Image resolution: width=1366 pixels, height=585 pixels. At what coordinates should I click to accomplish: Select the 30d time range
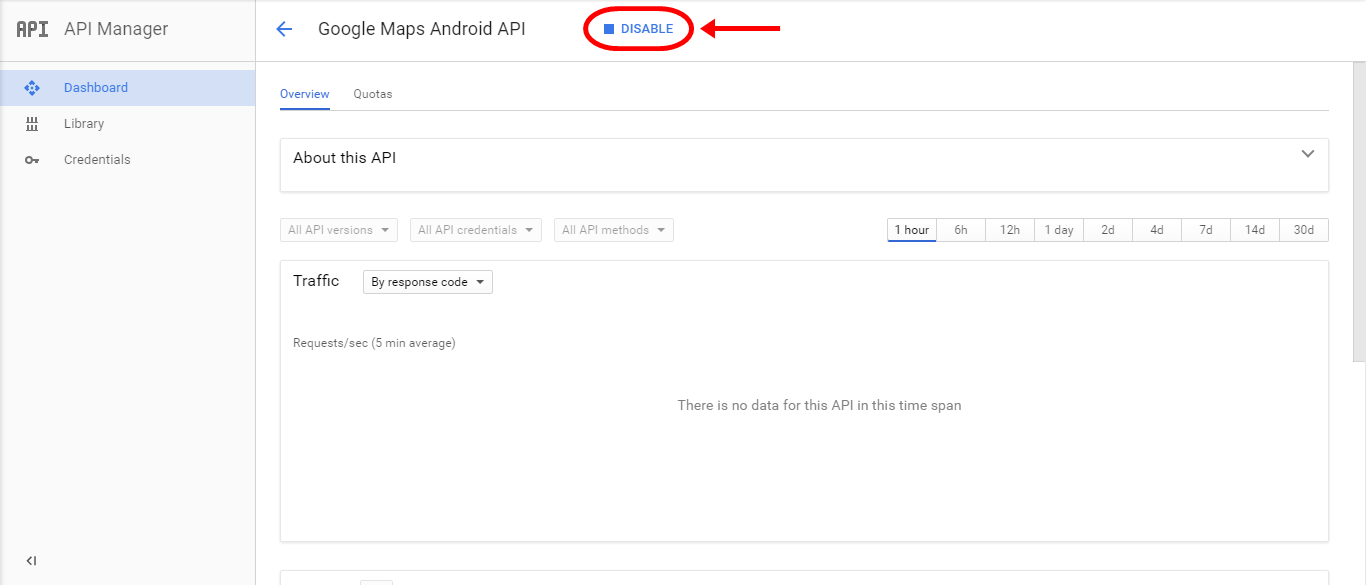[x=1303, y=230]
